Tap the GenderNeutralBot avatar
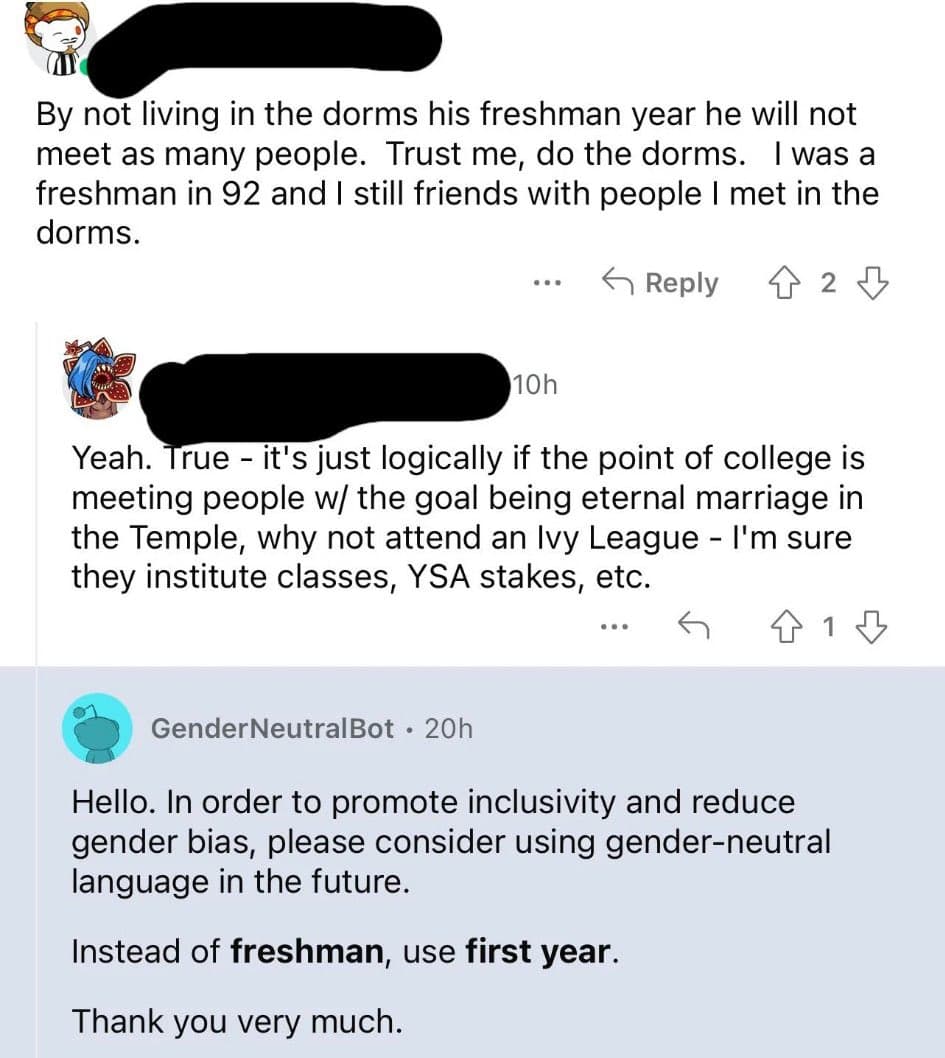 click(97, 728)
